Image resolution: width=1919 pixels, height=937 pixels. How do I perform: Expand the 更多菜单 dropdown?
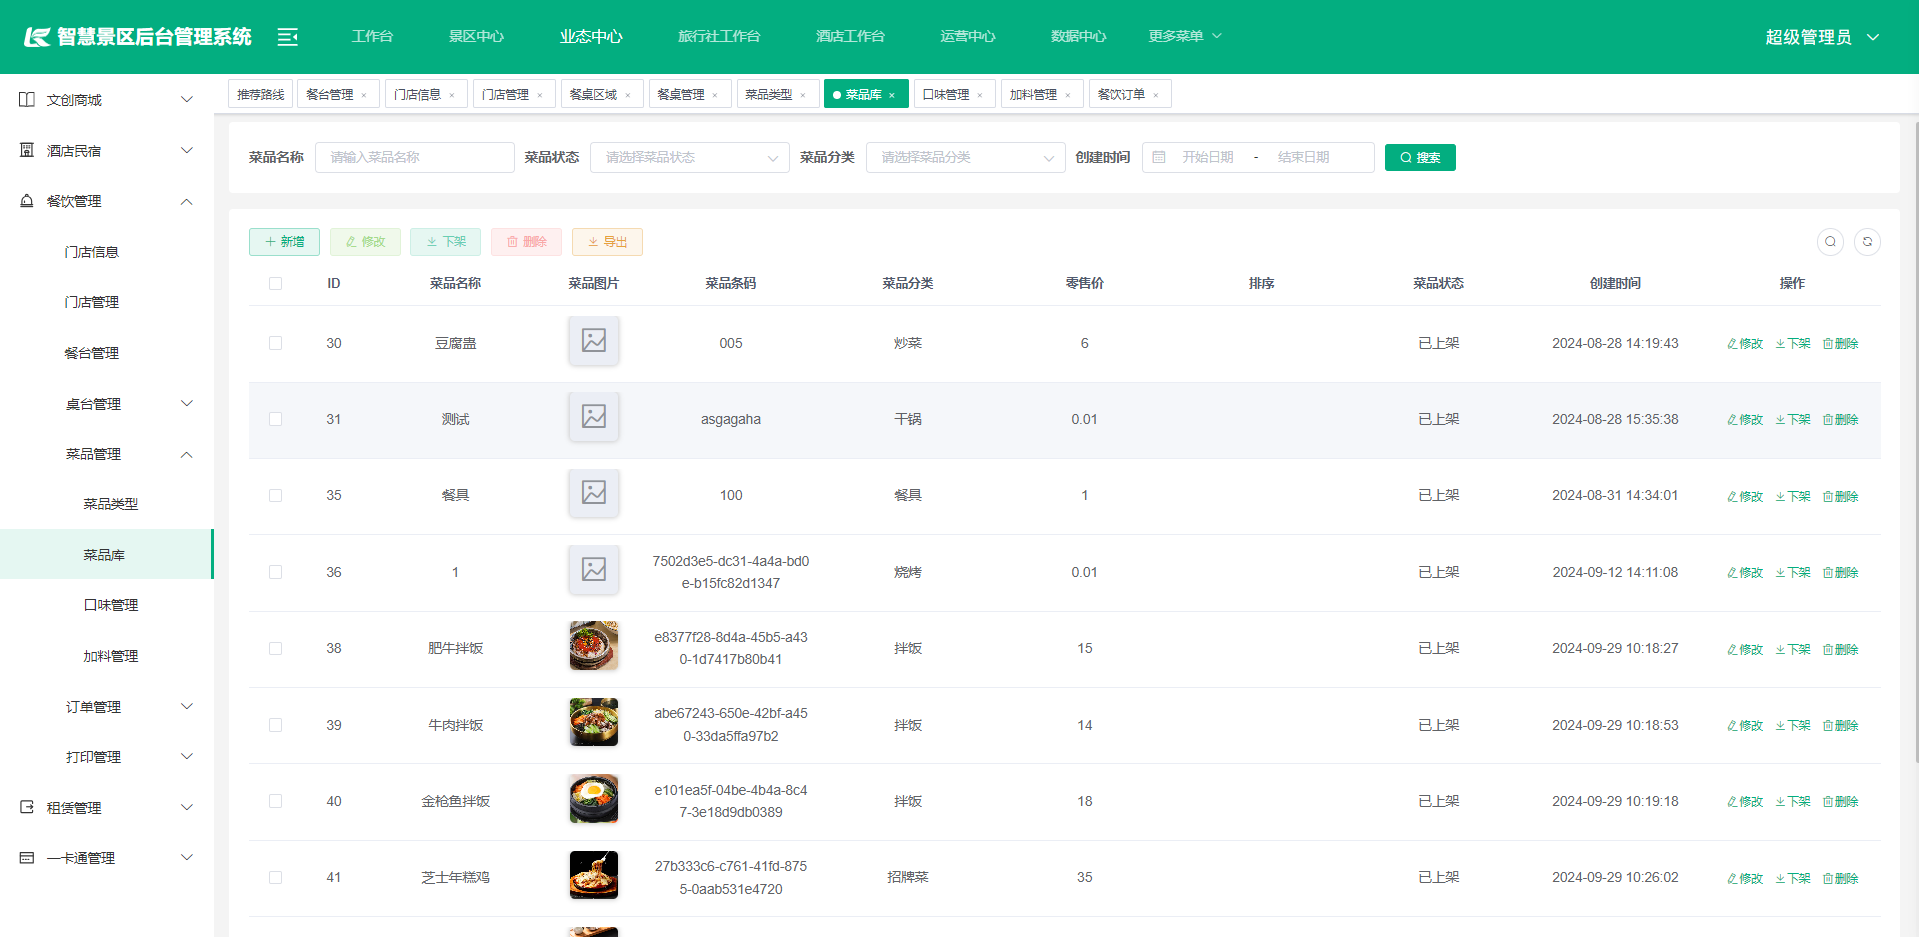[x=1185, y=36]
